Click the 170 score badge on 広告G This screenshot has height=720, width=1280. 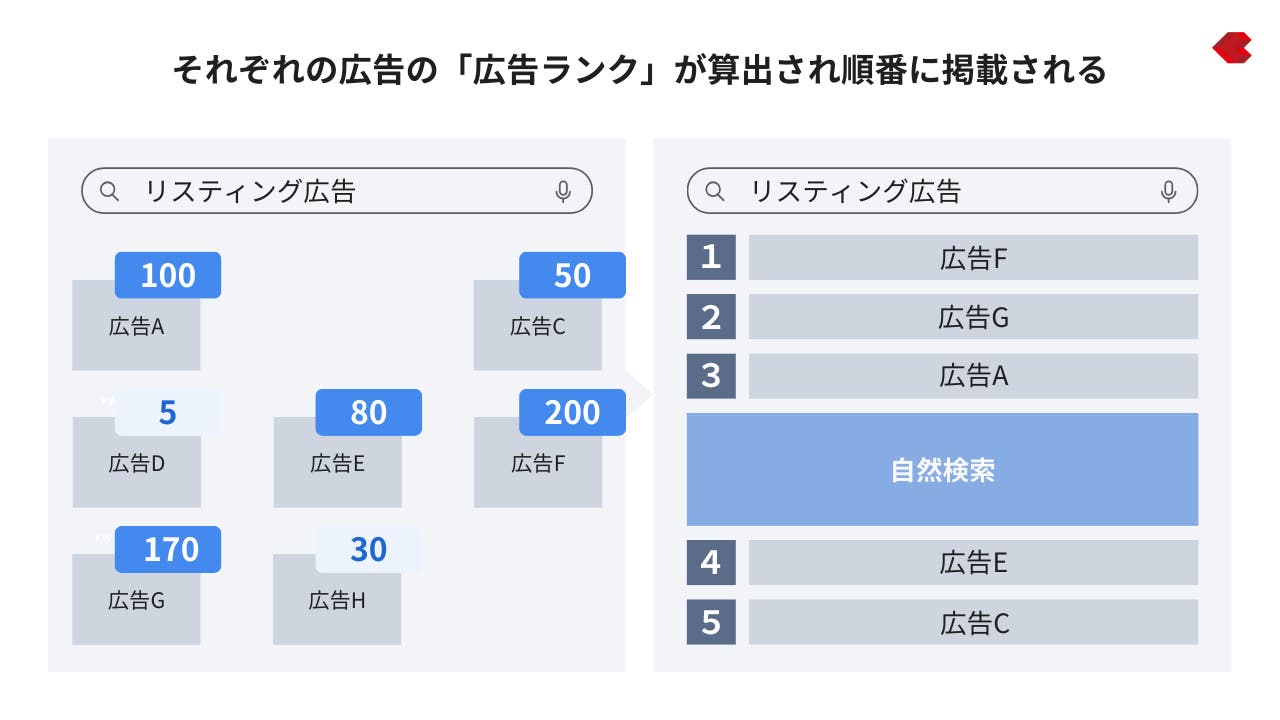tap(168, 549)
